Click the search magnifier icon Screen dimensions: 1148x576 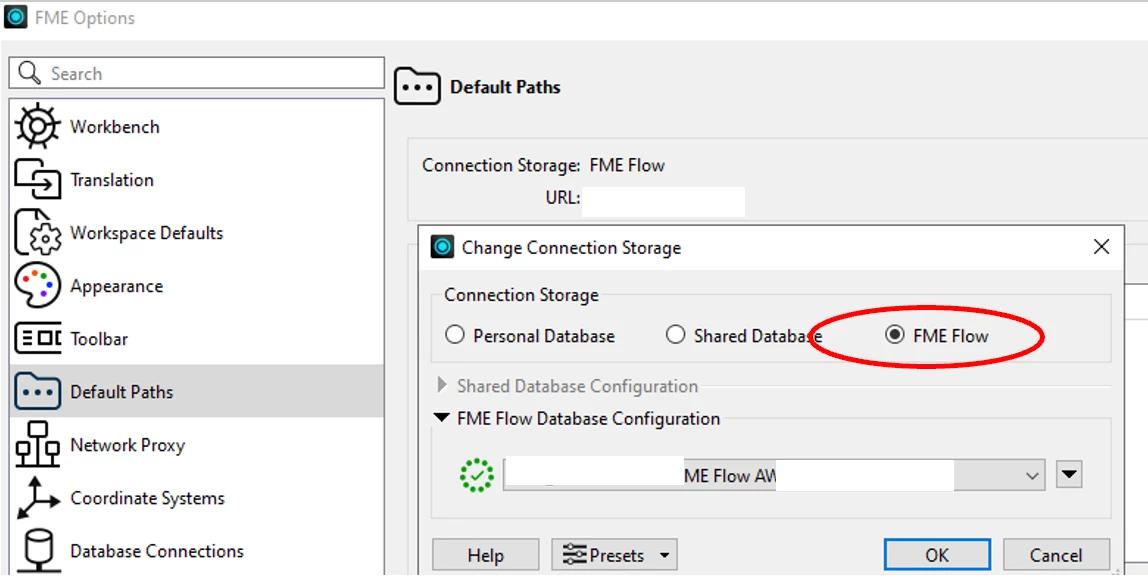[29, 73]
